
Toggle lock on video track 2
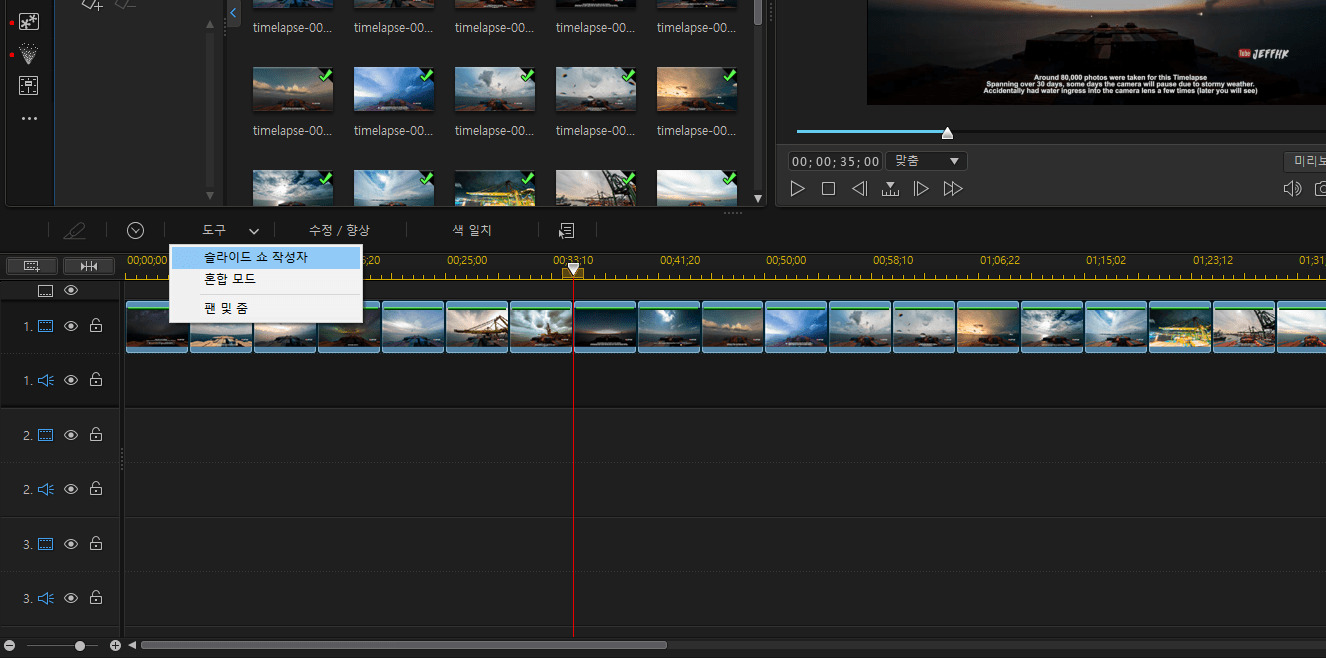click(x=96, y=435)
